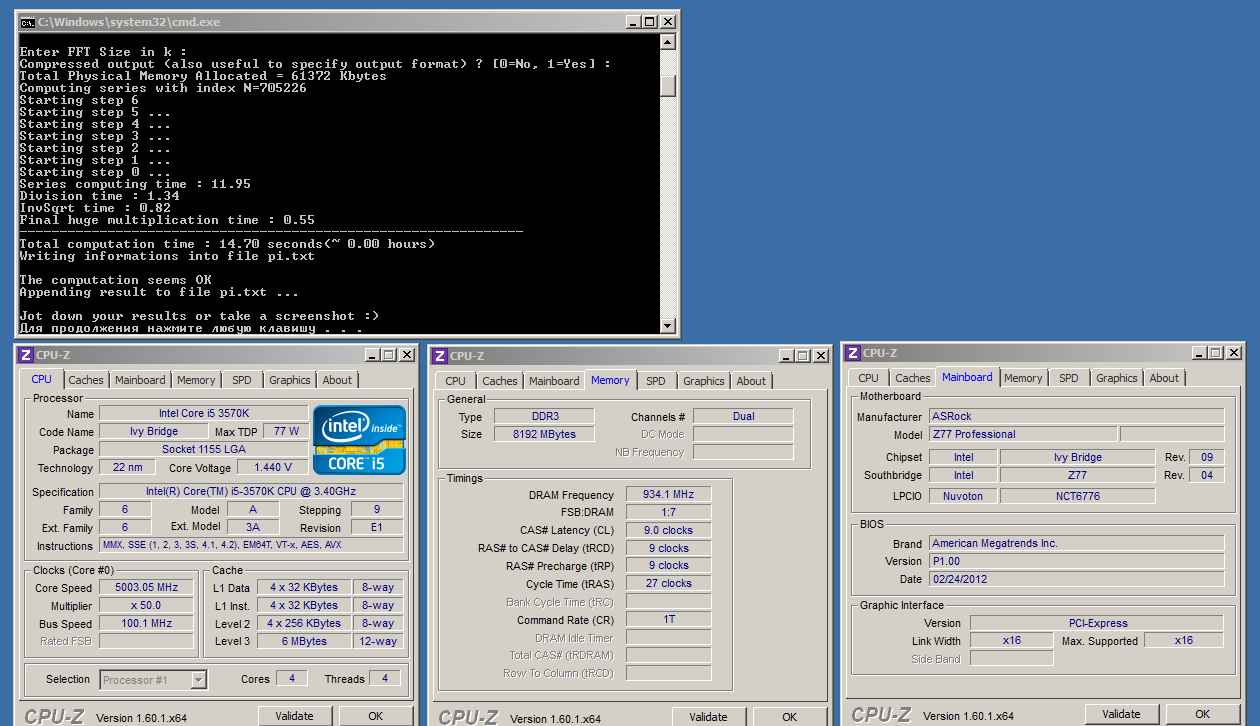Click the P1.00 BIOS version field
1260x726 pixels.
(1076, 562)
